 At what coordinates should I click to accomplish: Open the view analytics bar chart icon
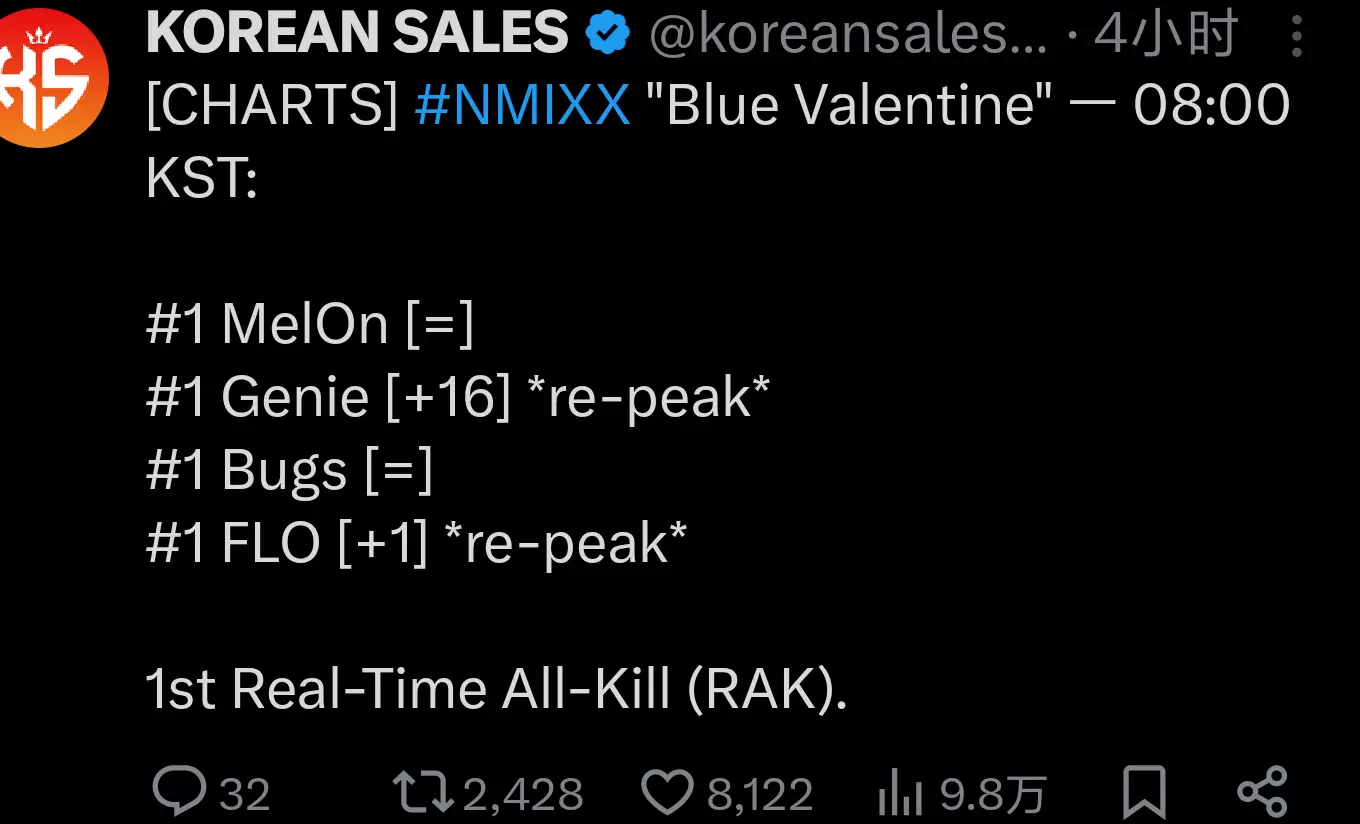click(899, 795)
